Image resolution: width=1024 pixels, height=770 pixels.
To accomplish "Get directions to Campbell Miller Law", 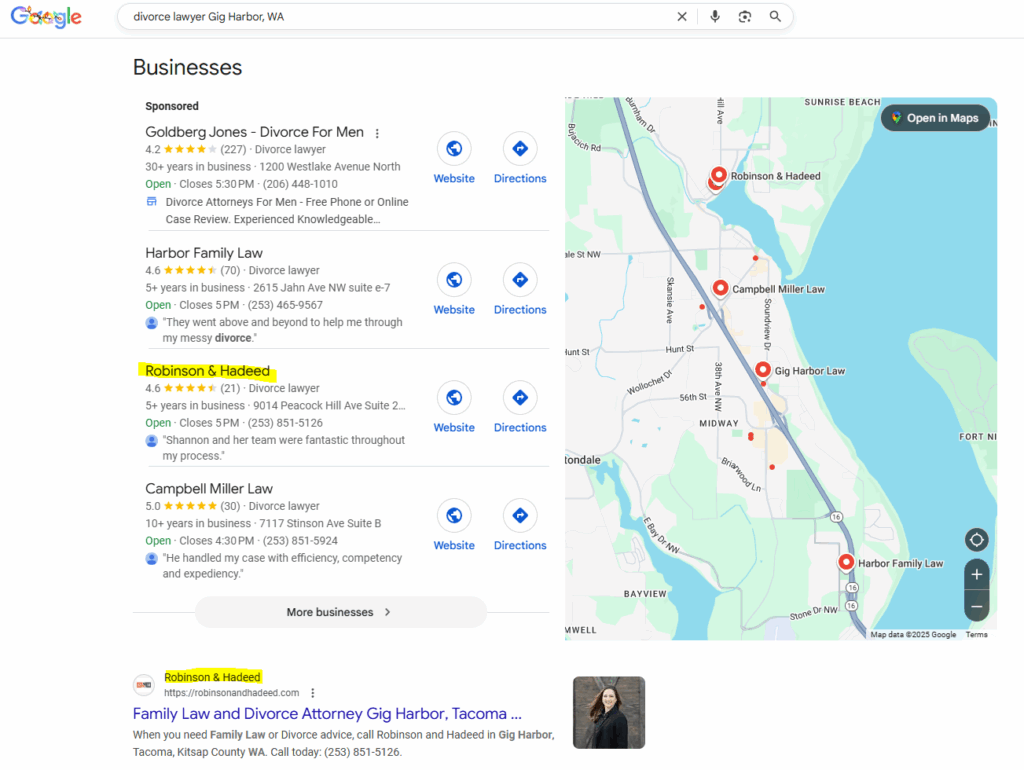I will 520,516.
